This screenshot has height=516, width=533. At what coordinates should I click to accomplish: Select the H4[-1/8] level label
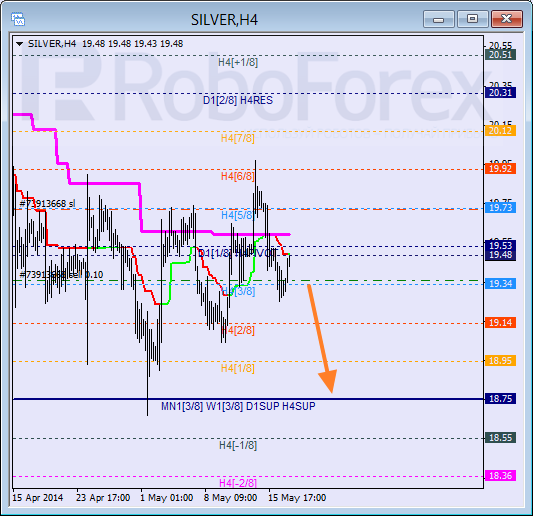point(238,445)
